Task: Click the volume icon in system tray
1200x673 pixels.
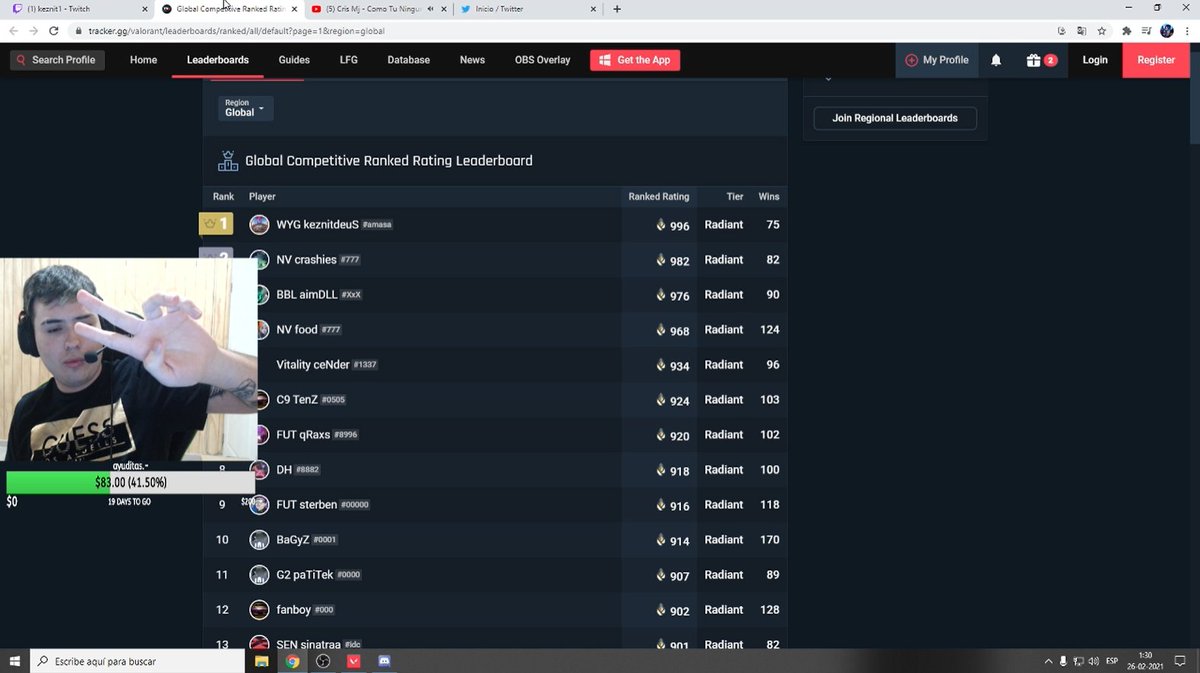Action: click(1093, 661)
